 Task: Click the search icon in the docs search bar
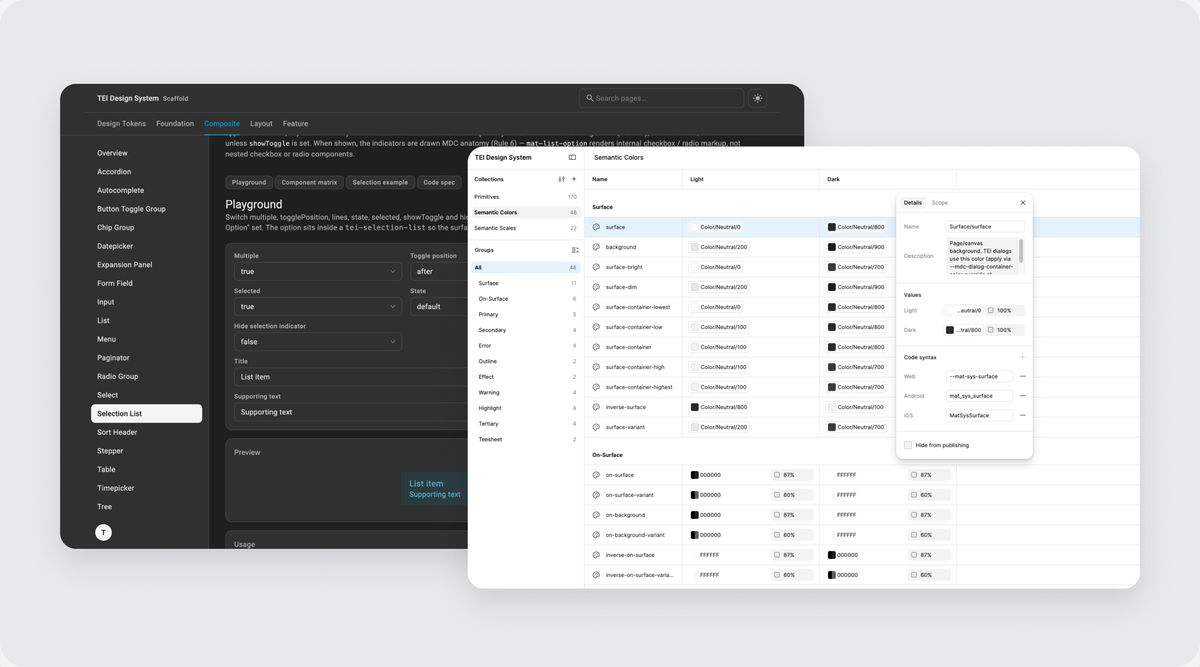point(590,98)
